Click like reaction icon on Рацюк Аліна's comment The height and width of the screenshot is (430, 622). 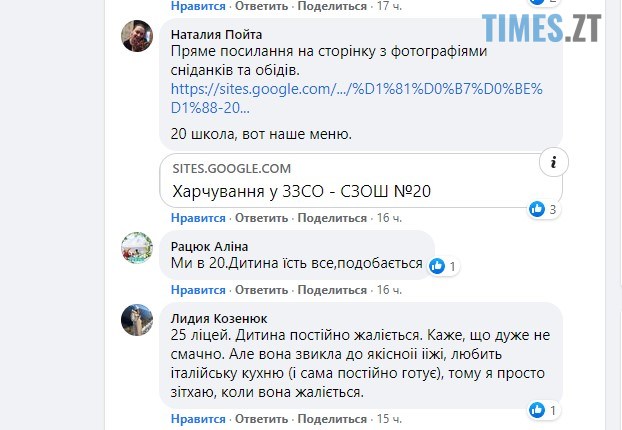437,266
